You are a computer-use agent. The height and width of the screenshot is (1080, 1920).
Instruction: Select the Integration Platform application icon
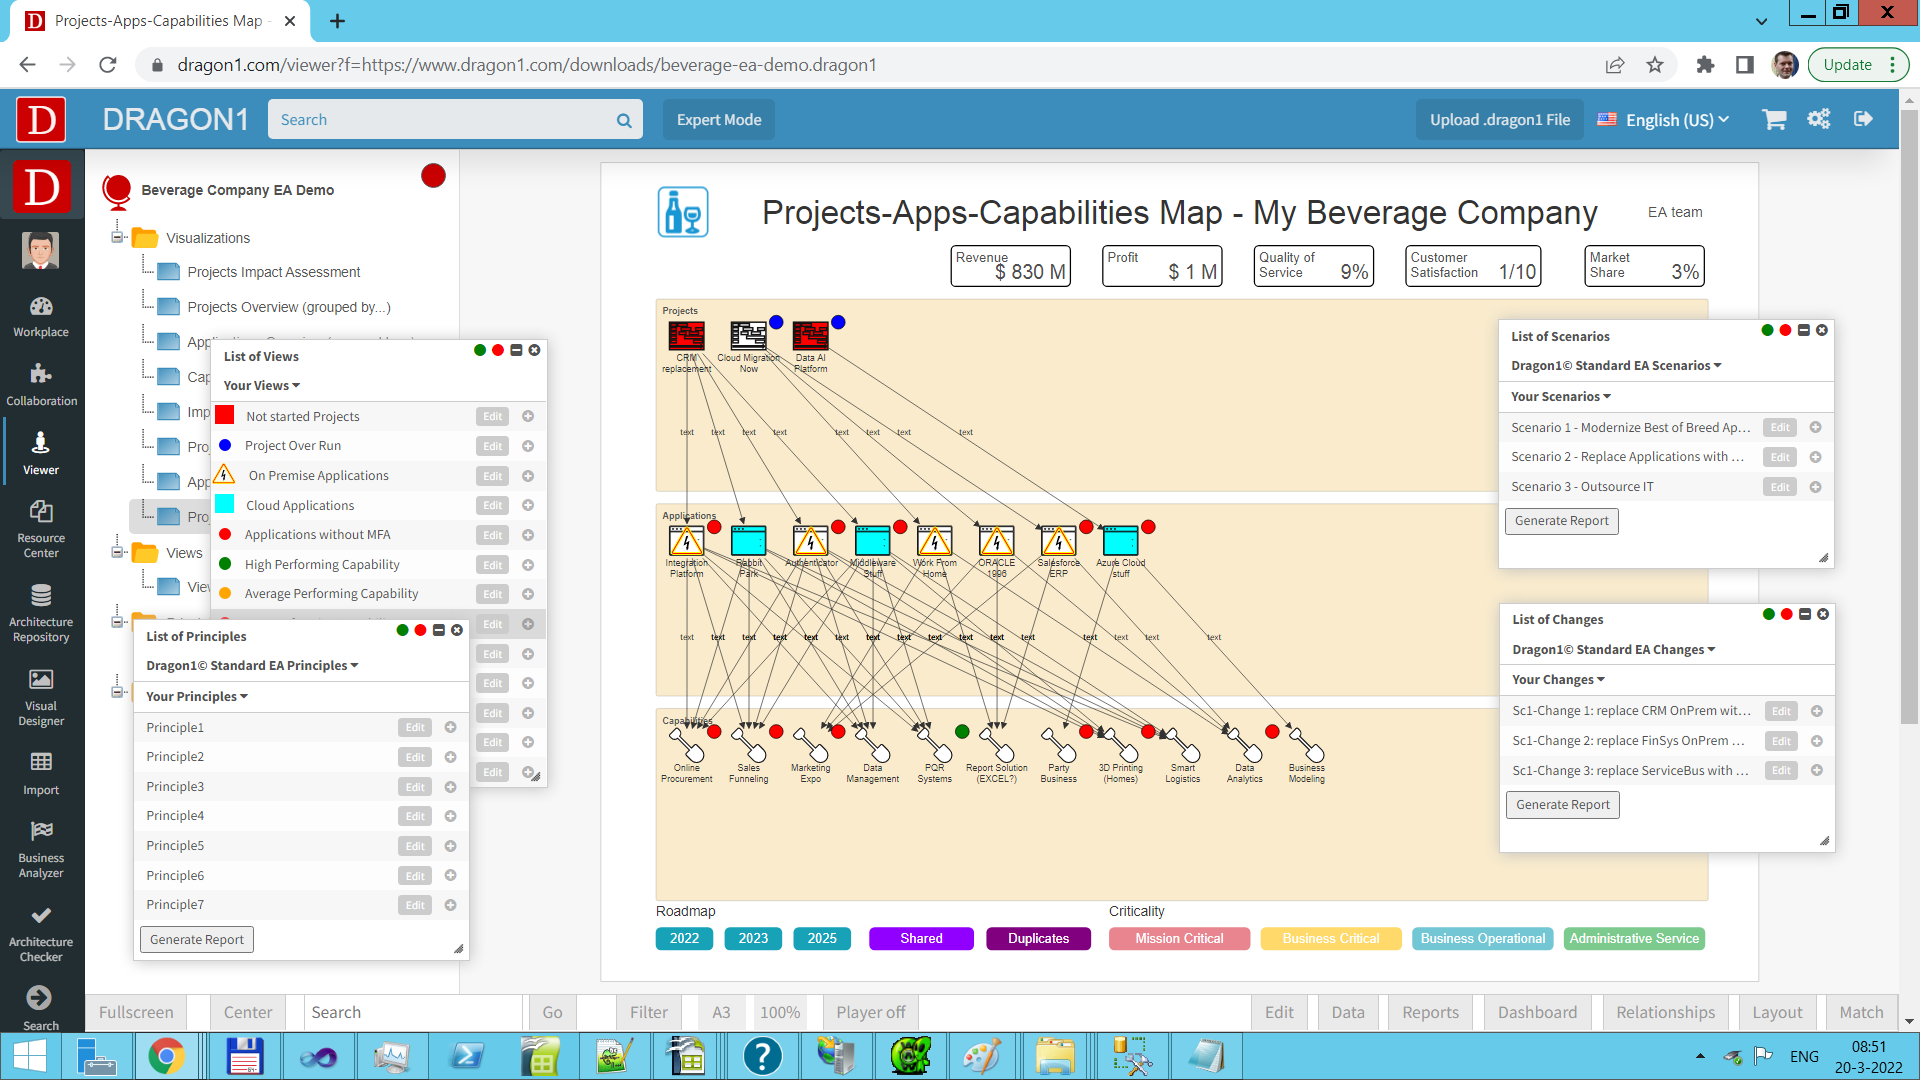(686, 541)
